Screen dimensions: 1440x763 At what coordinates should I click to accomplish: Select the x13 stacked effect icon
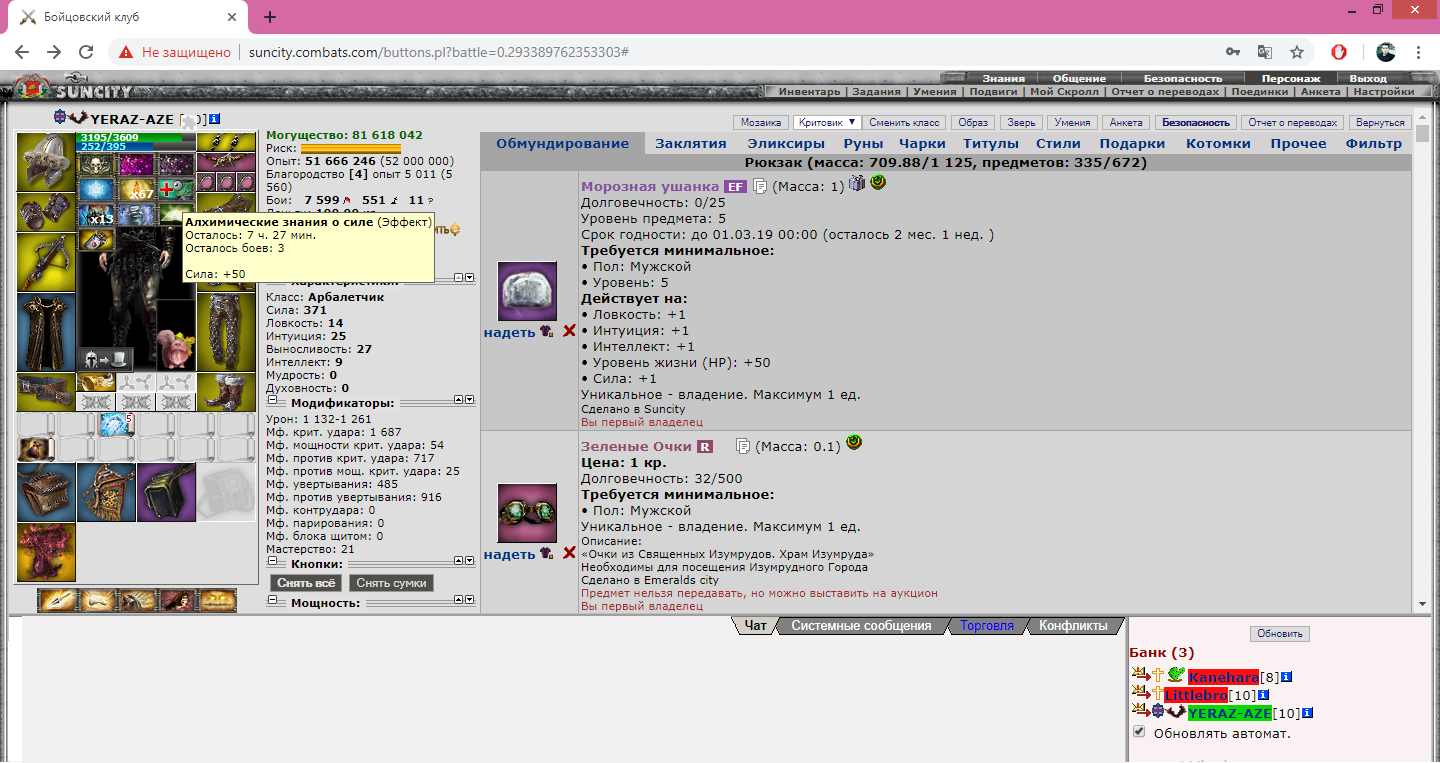tap(97, 215)
